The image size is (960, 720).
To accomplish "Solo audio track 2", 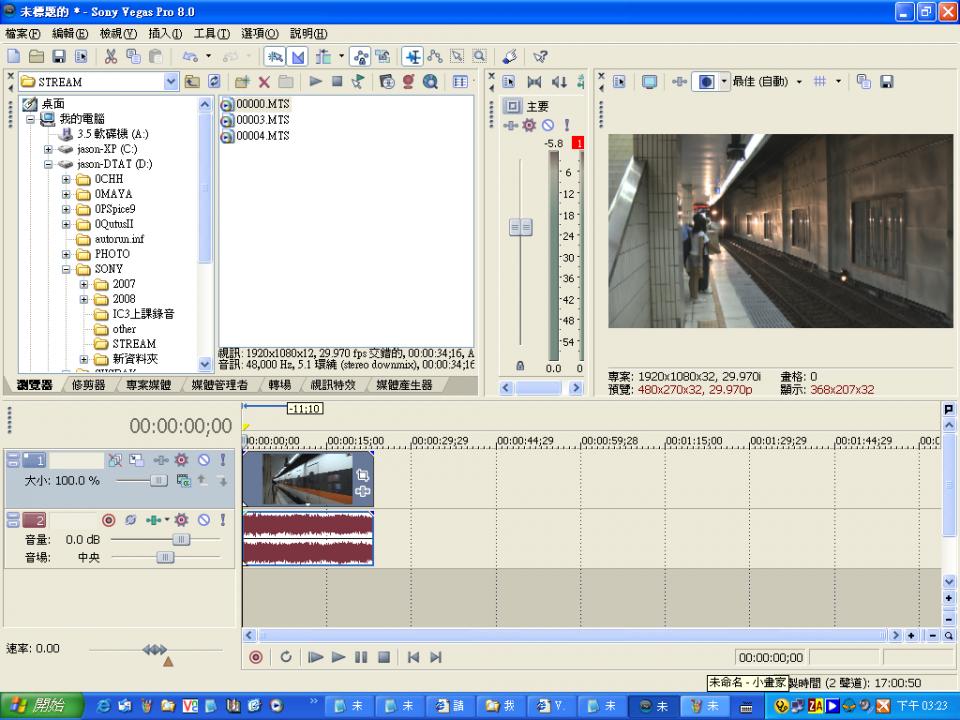I will (x=222, y=520).
